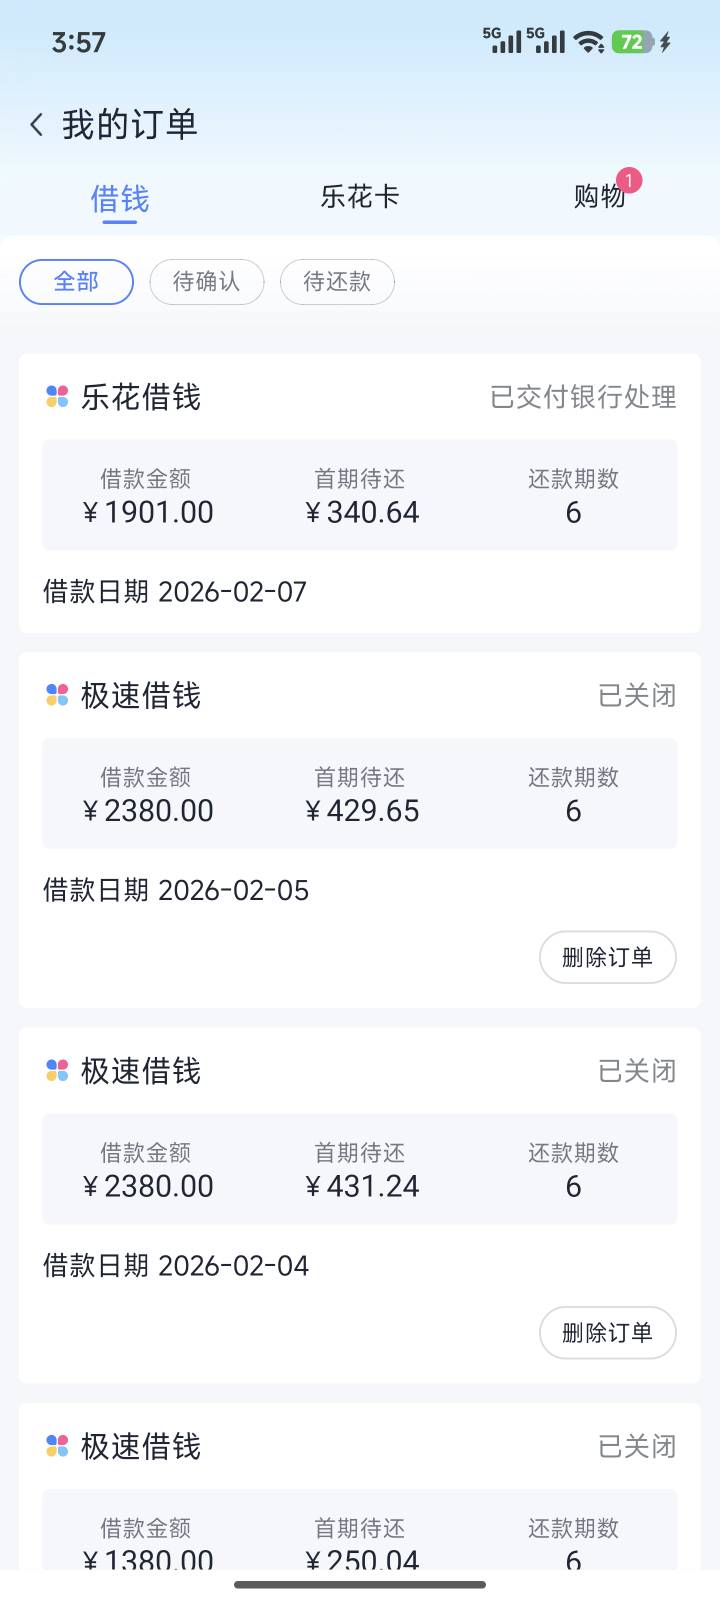720x1600 pixels.
Task: Open the 已交付银行处理 status on 乐花借钱
Action: pyautogui.click(x=583, y=397)
